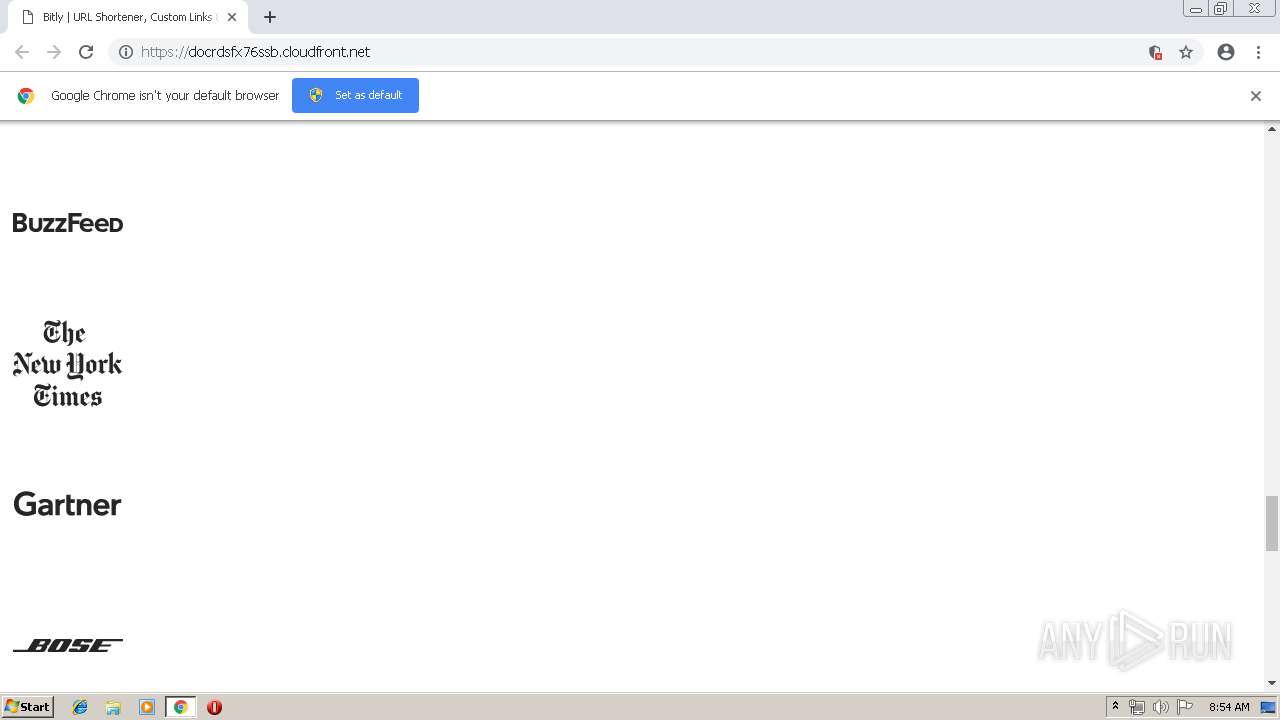
Task: Bookmark this page with the star
Action: point(1186,52)
